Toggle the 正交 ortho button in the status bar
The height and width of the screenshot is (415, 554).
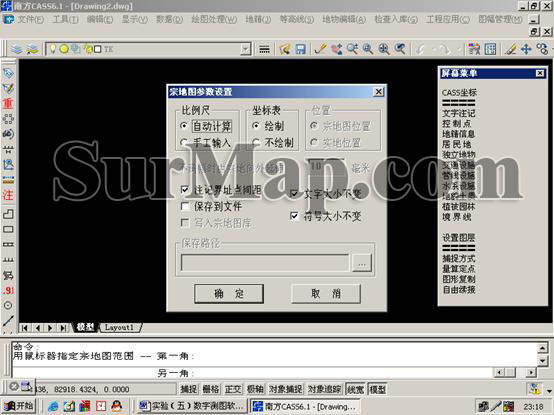(x=233, y=389)
